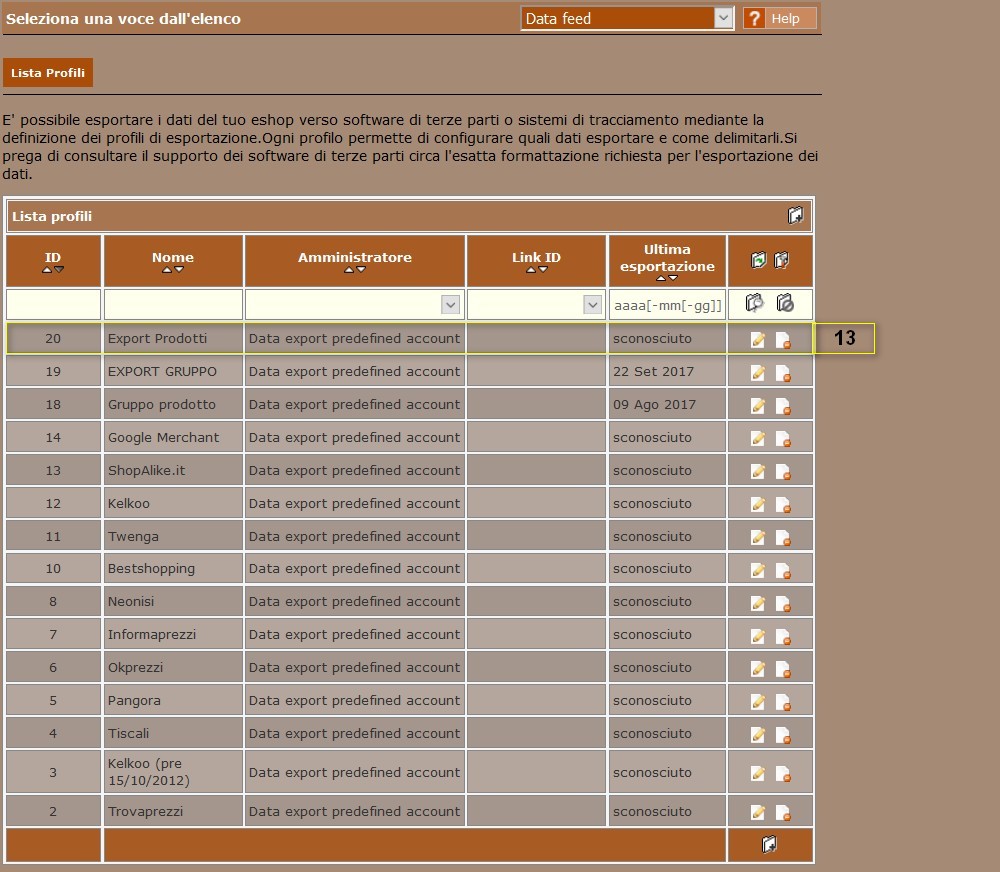This screenshot has width=1000, height=872.
Task: Click the Help button
Action: (779, 18)
